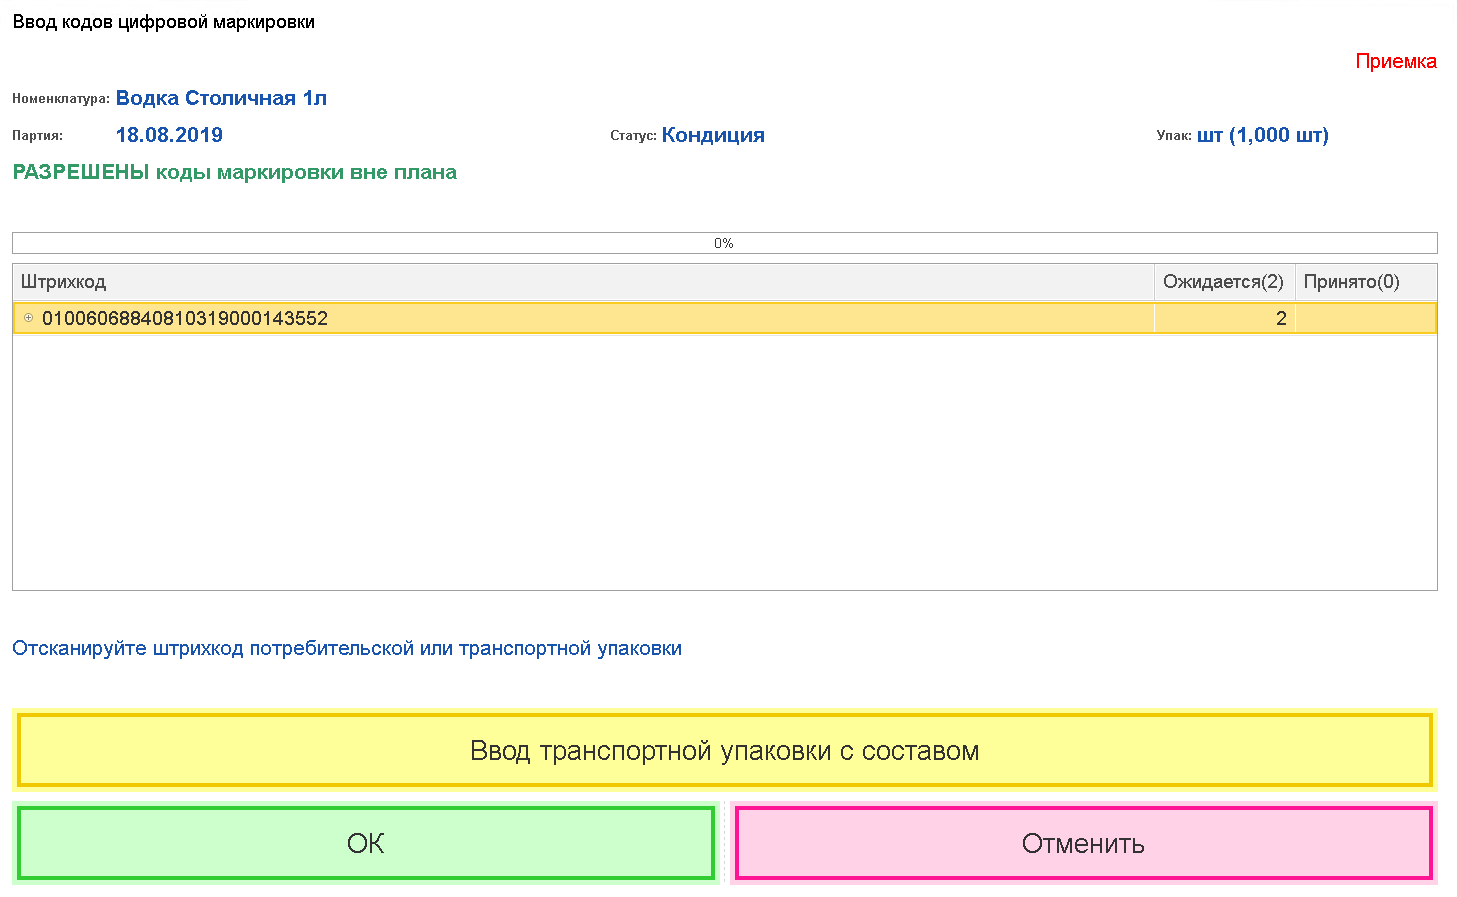Open Ввод транспортной упаковки с составом
The height and width of the screenshot is (897, 1457).
tap(724, 751)
